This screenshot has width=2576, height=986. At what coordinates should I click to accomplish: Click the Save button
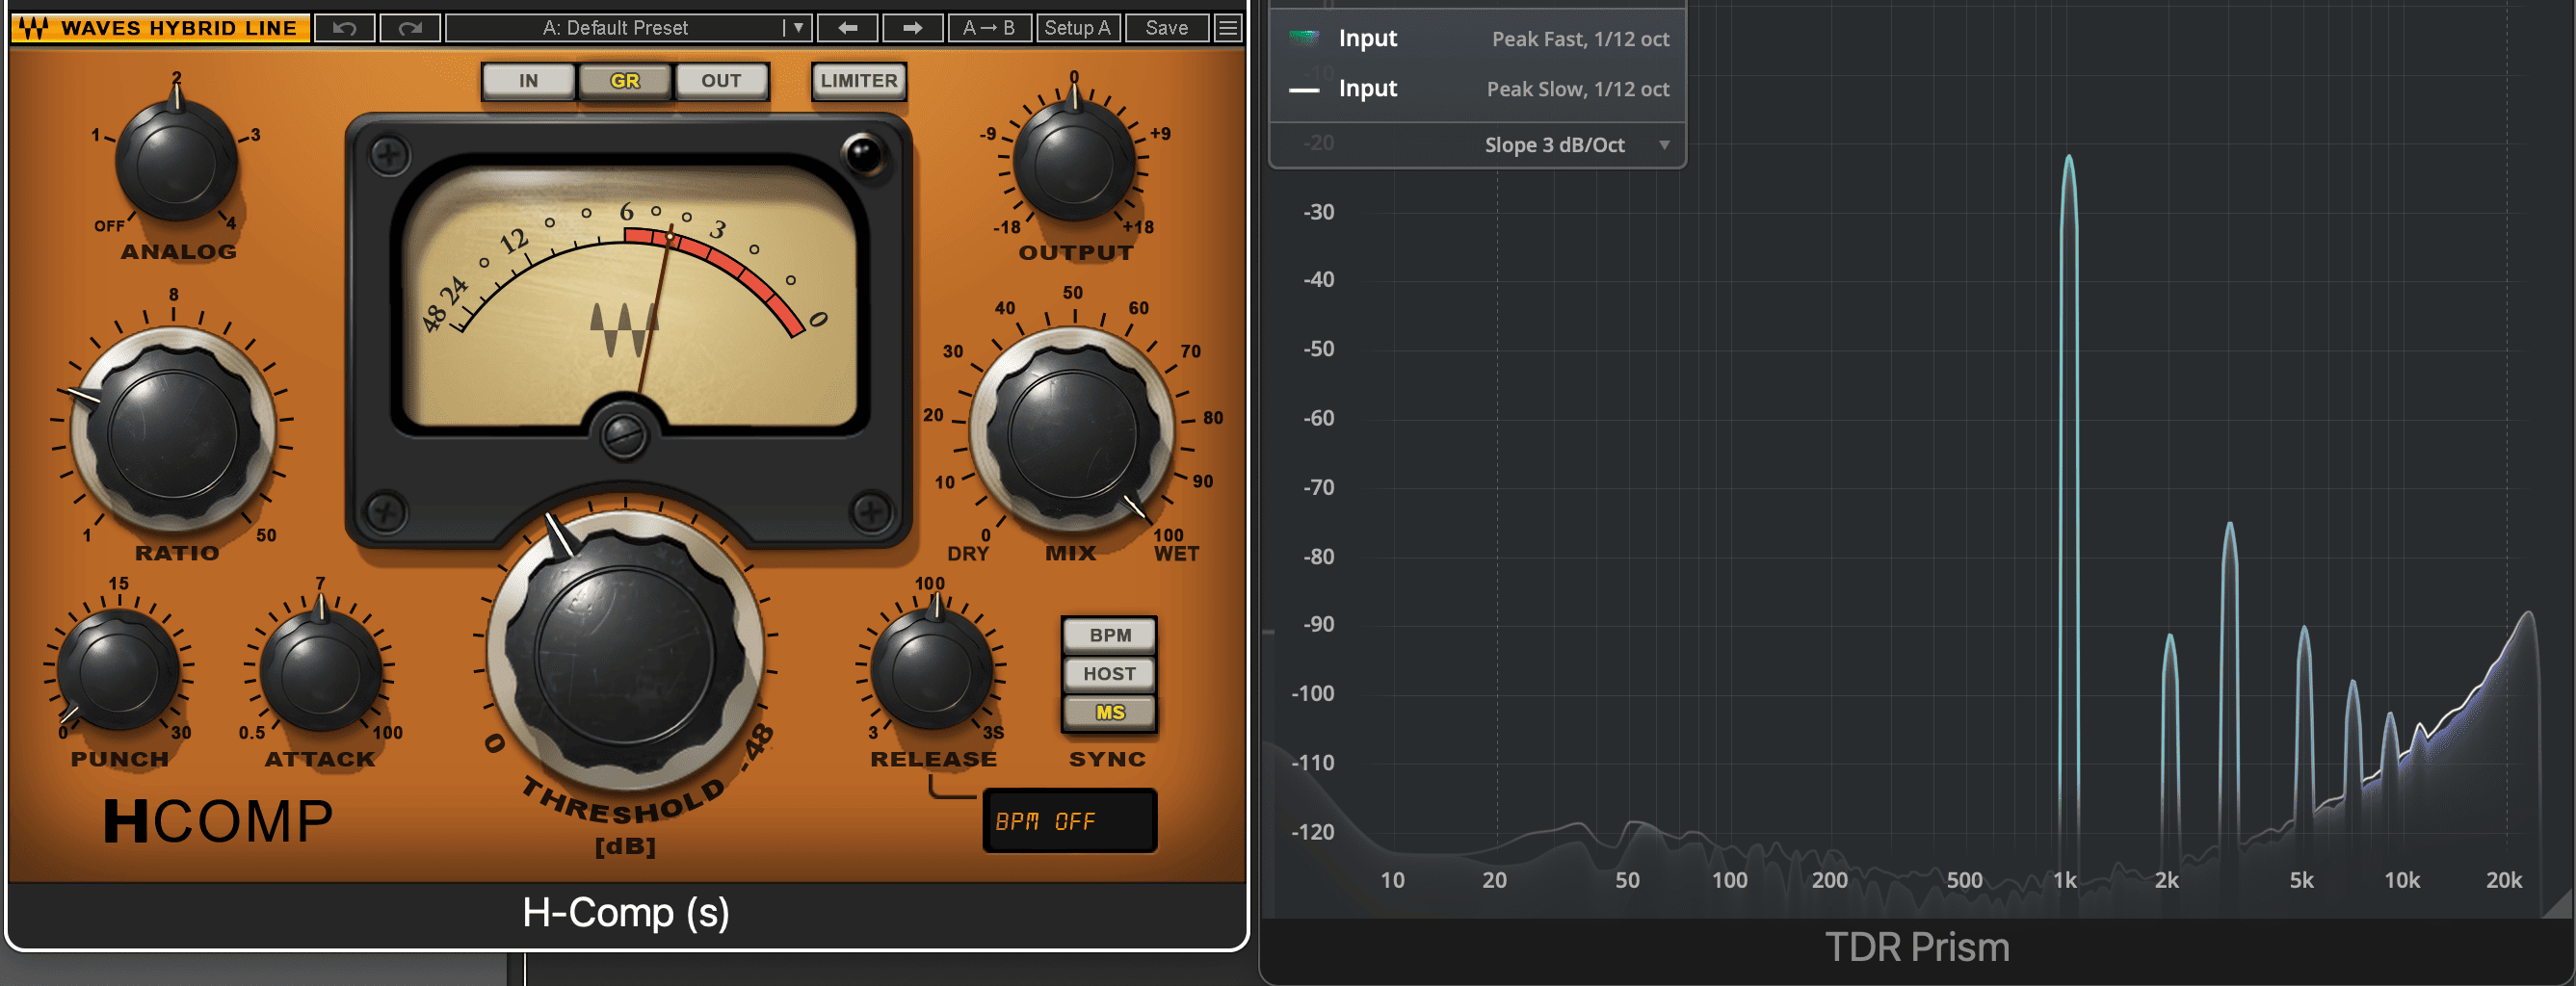point(1166,28)
